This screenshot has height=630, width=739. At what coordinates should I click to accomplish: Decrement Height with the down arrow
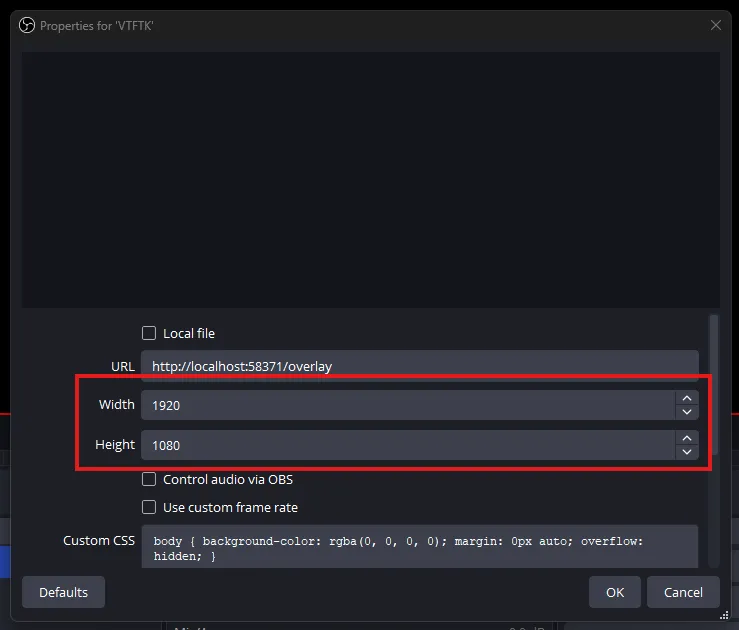[686, 452]
